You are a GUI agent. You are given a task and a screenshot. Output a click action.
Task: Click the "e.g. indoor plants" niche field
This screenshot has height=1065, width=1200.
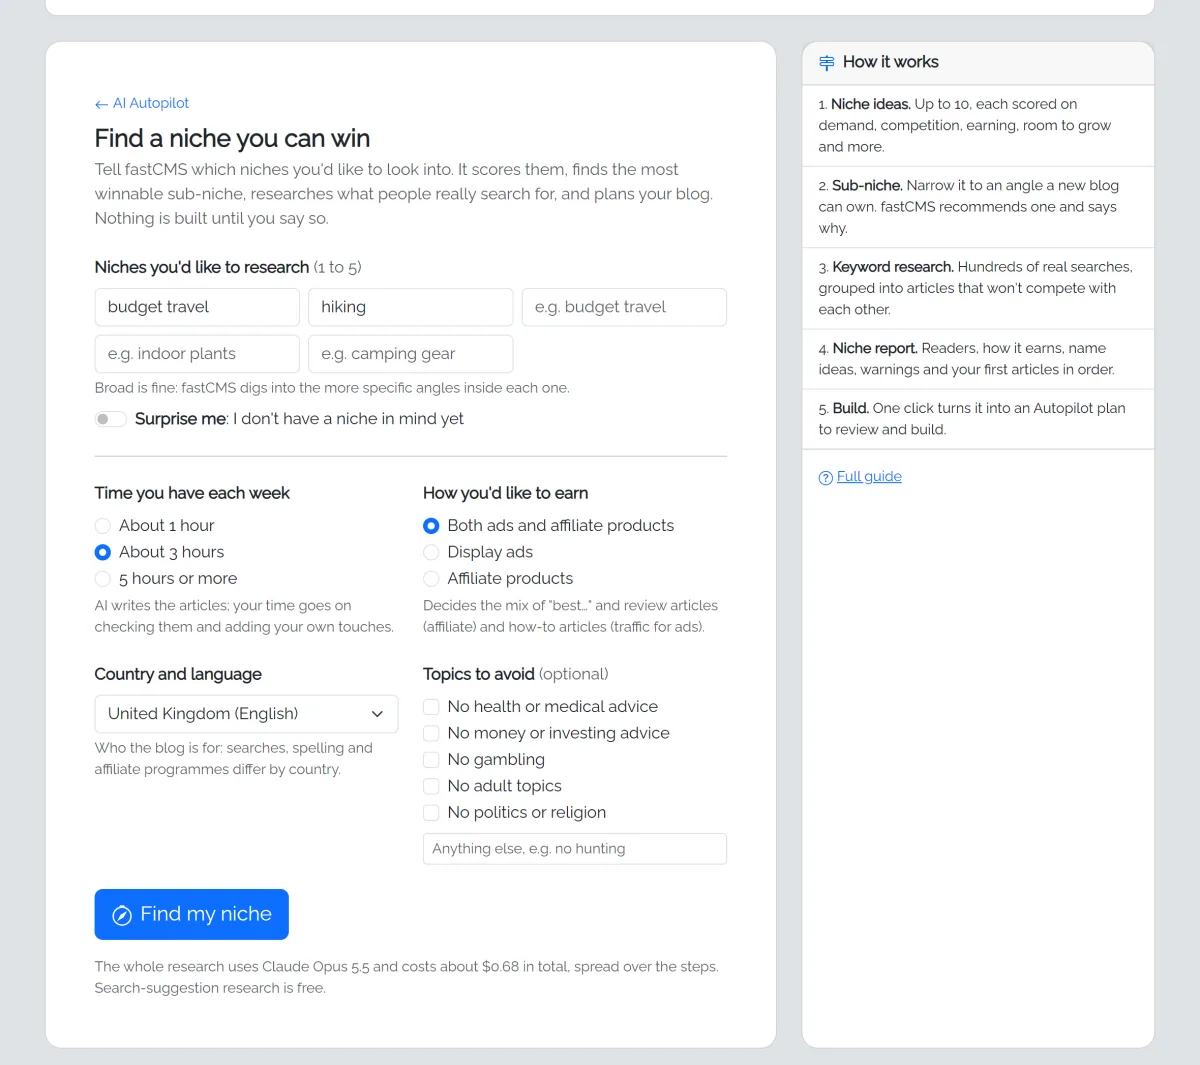[197, 354]
